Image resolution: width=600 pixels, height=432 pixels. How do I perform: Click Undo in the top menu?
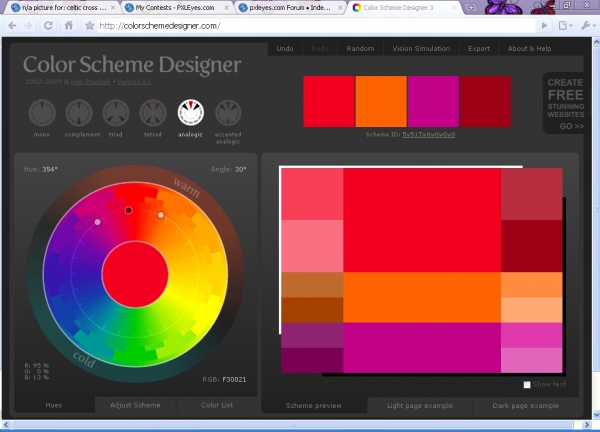click(x=285, y=49)
